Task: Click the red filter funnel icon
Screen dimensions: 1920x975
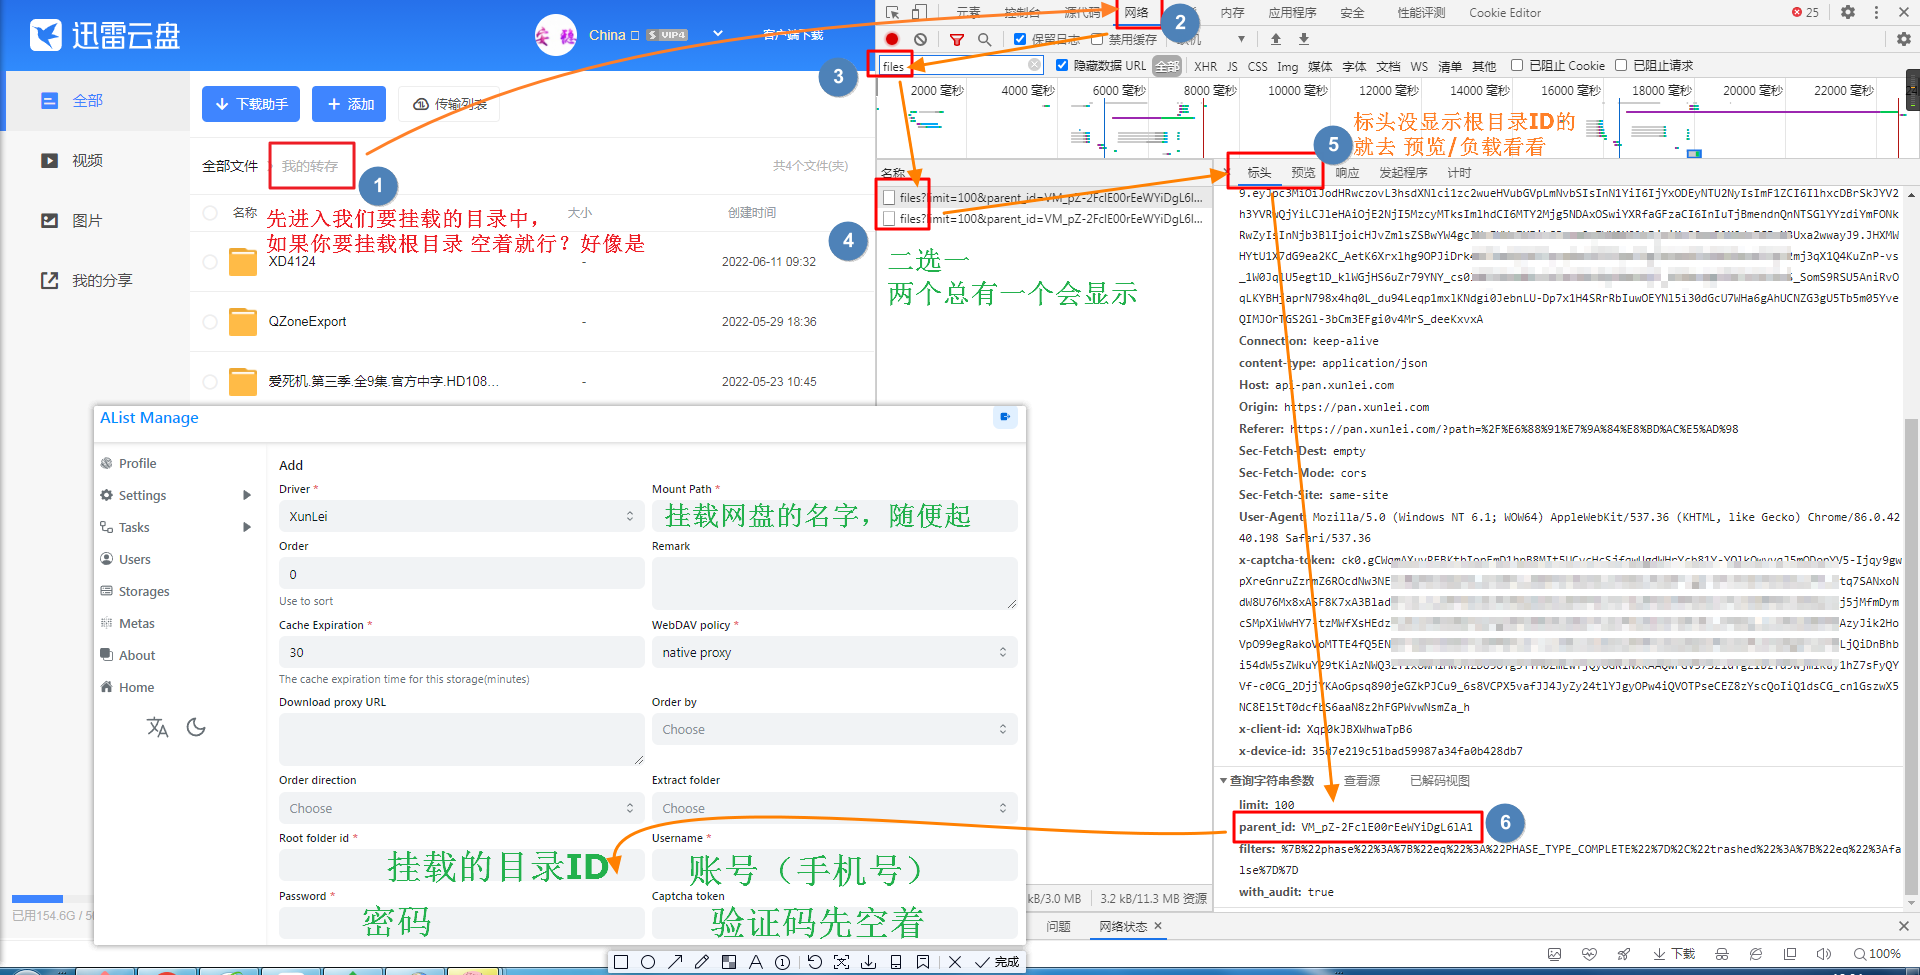Action: tap(957, 39)
